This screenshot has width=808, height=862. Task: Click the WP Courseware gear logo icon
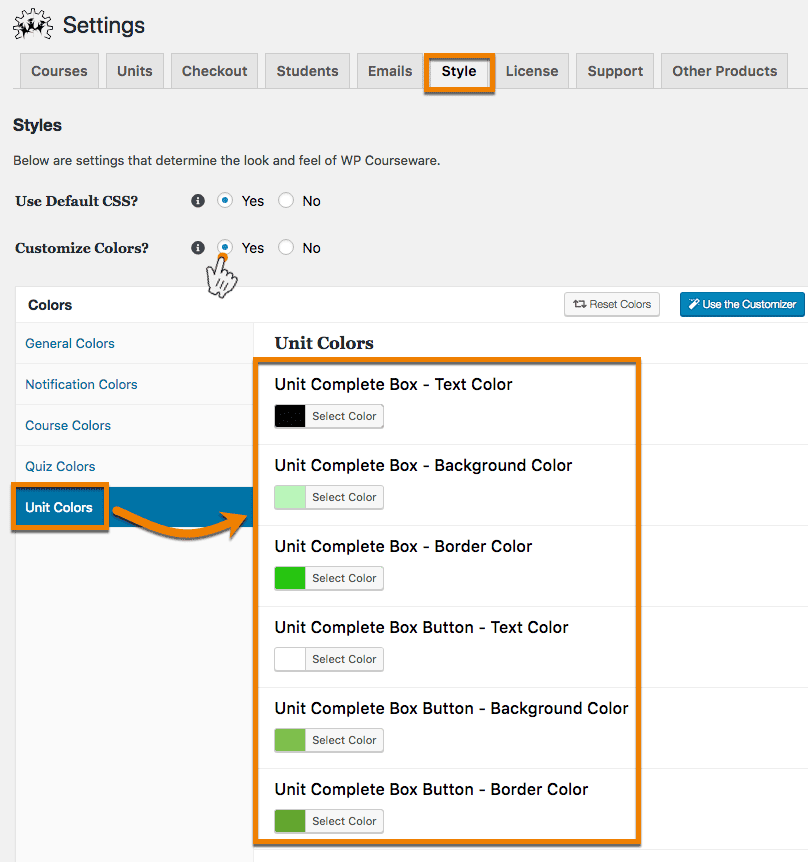tap(33, 25)
